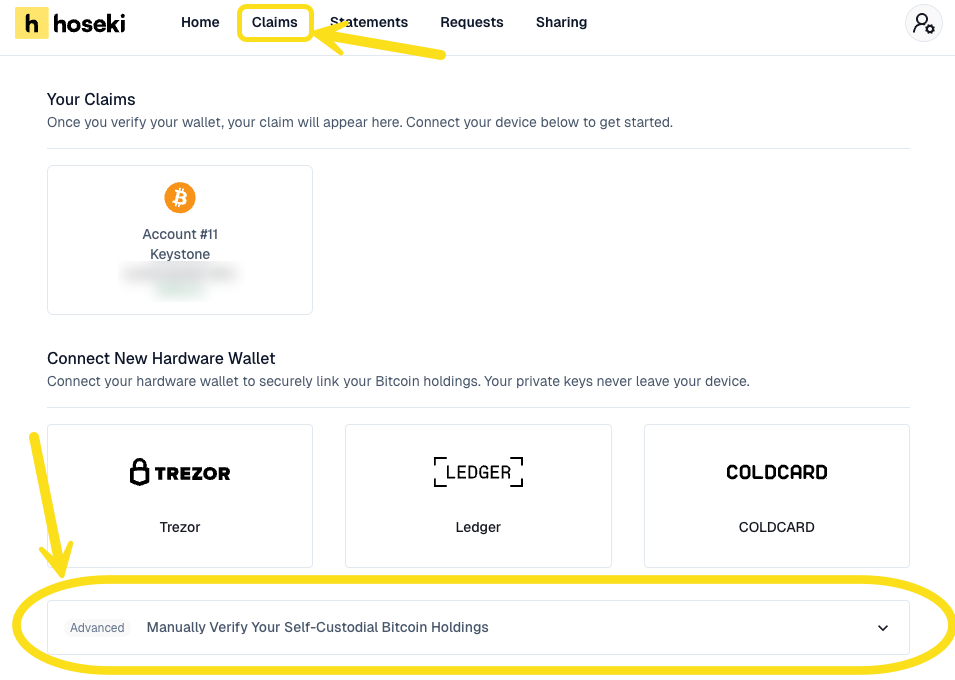Navigate to the Requests section
This screenshot has height=680, width=955.
point(472,22)
